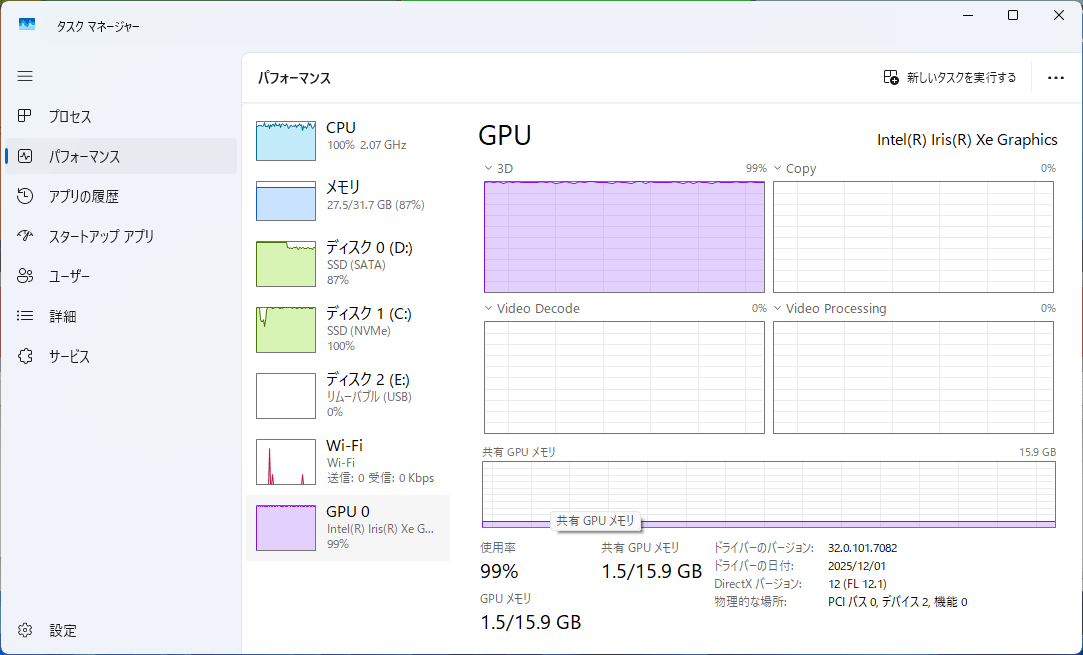
Task: Open the ユーザー users icon
Action: click(26, 276)
